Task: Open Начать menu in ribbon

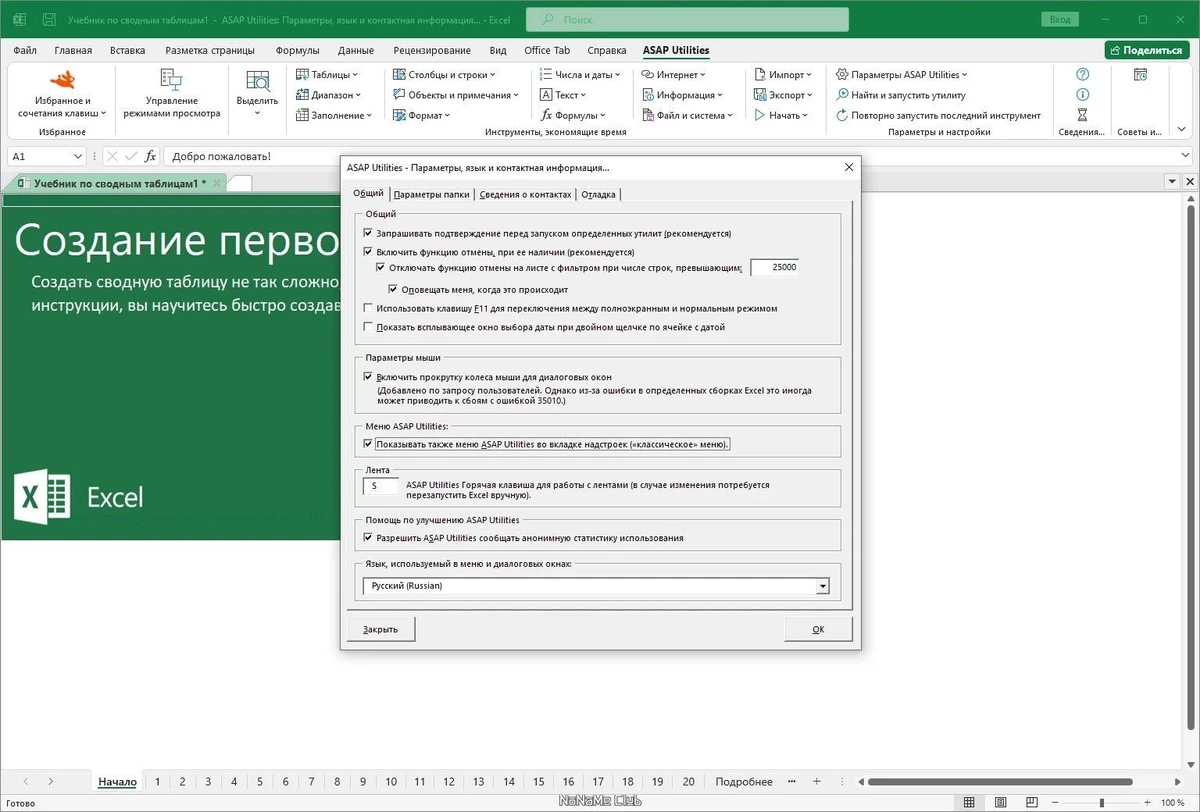Action: [x=780, y=115]
